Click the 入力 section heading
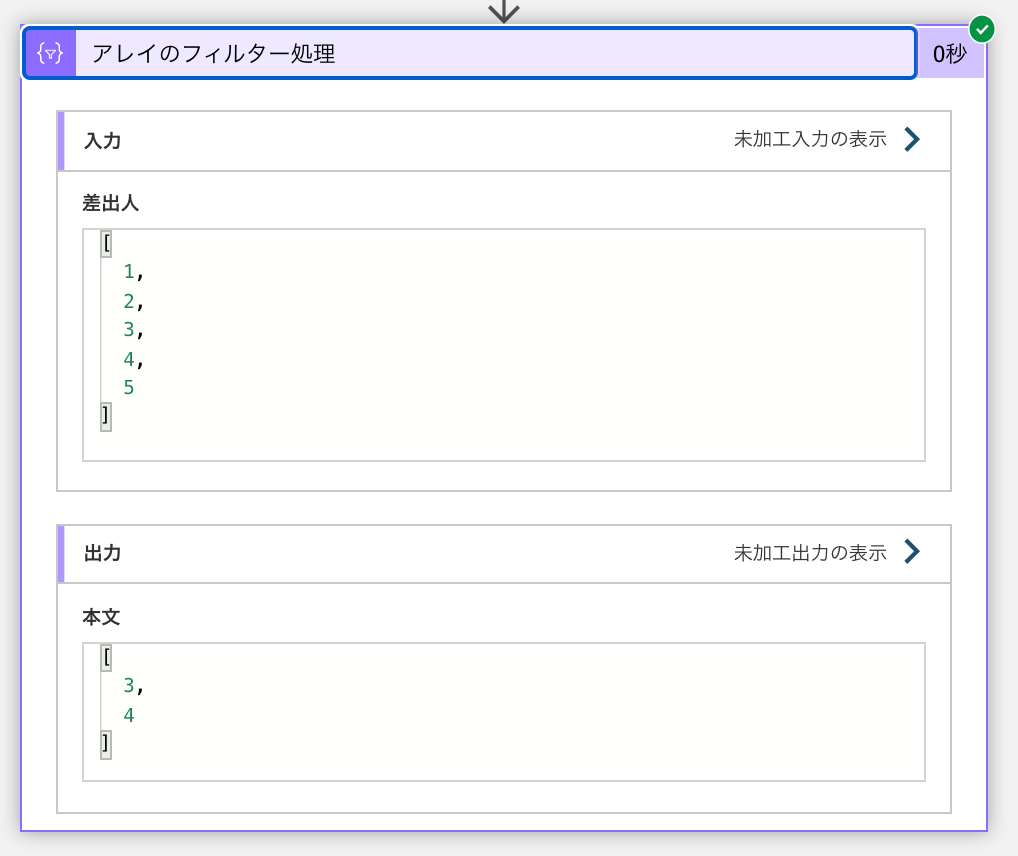Viewport: 1018px width, 856px height. coord(103,140)
